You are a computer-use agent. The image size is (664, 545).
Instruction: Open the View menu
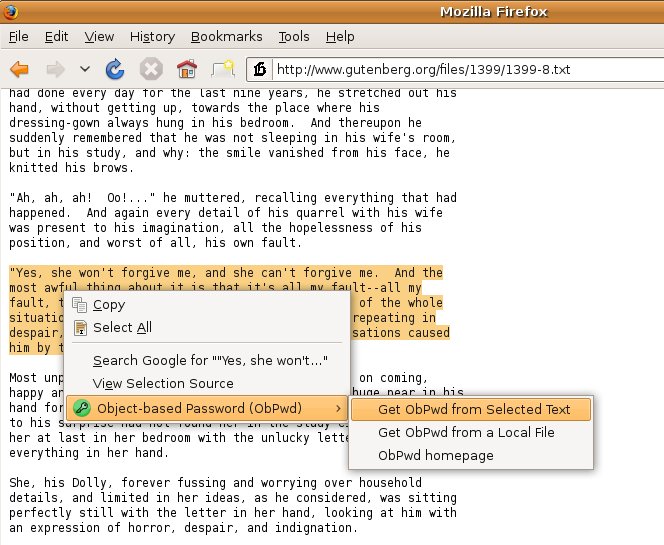99,37
